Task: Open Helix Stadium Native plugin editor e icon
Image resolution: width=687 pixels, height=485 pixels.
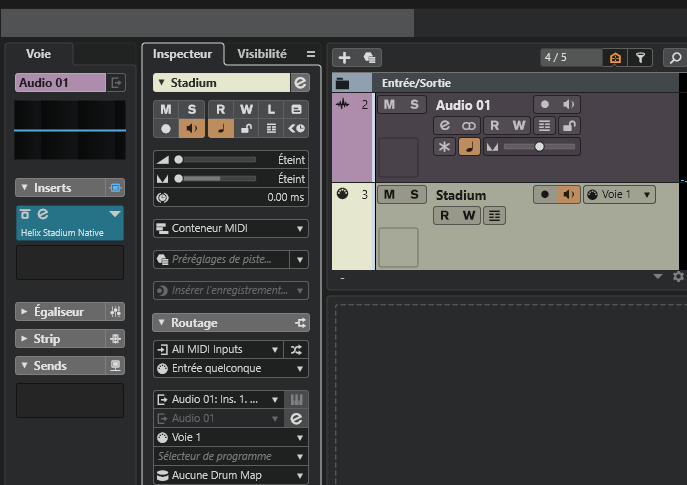Action: point(42,214)
